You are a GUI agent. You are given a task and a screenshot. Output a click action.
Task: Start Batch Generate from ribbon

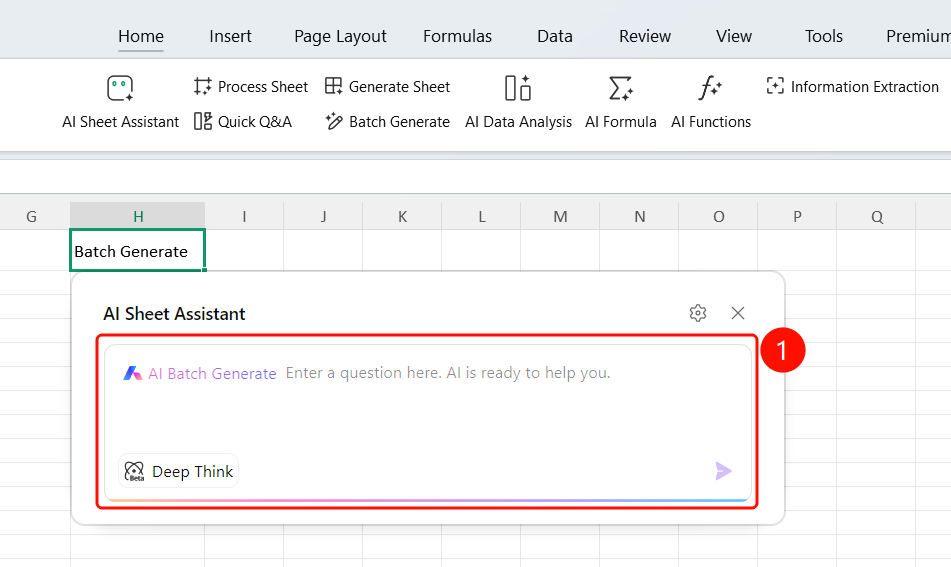pyautogui.click(x=387, y=122)
